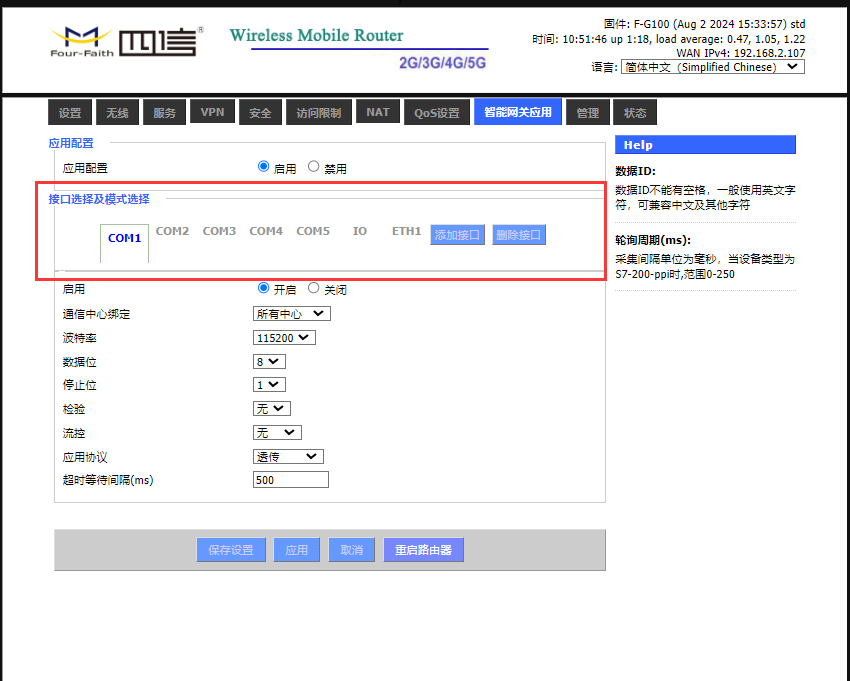
Task: Click the WAN IPv4 192.168.2.107 text
Action: (x=740, y=53)
